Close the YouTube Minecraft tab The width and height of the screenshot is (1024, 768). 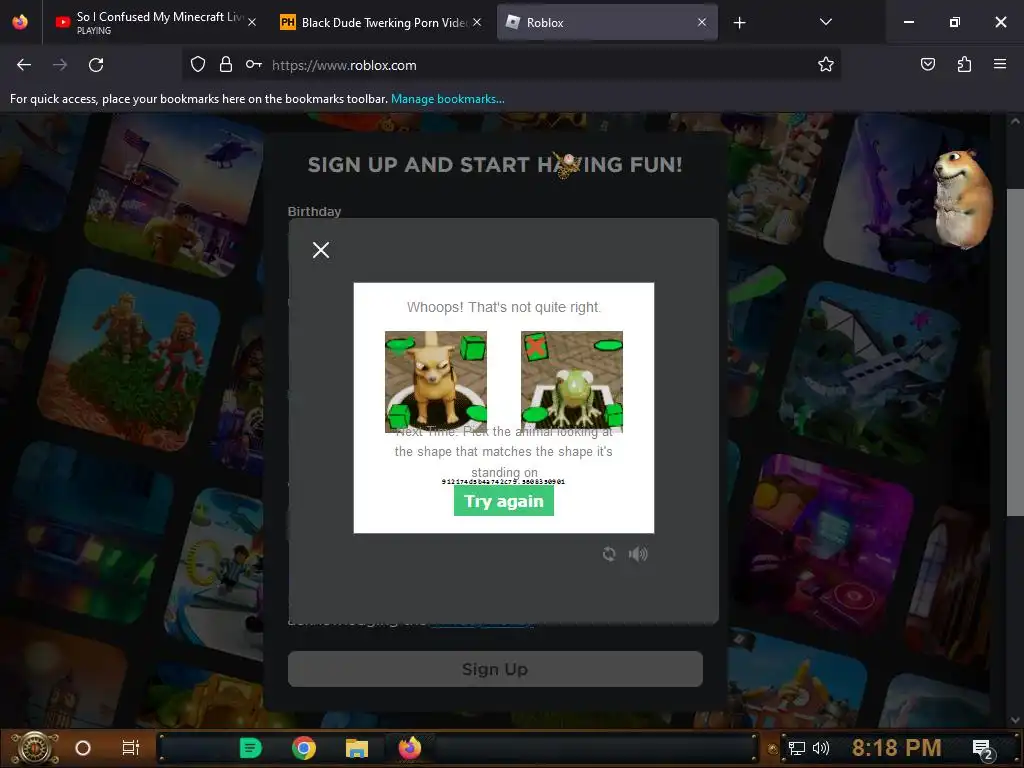pyautogui.click(x=252, y=22)
